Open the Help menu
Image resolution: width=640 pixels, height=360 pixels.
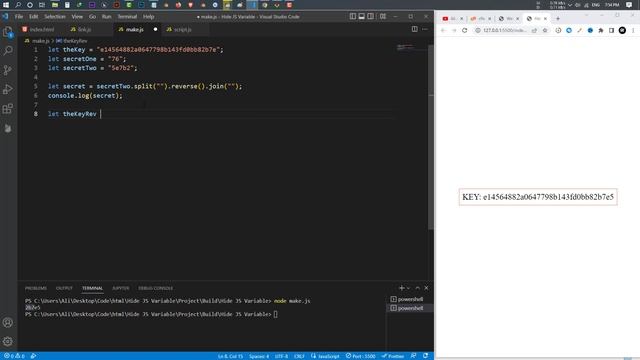click(149, 17)
